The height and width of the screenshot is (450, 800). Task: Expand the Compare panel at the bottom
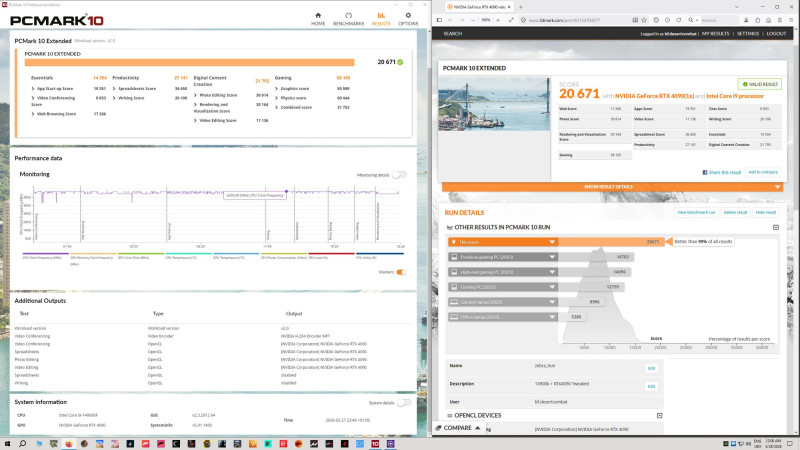tap(458, 428)
